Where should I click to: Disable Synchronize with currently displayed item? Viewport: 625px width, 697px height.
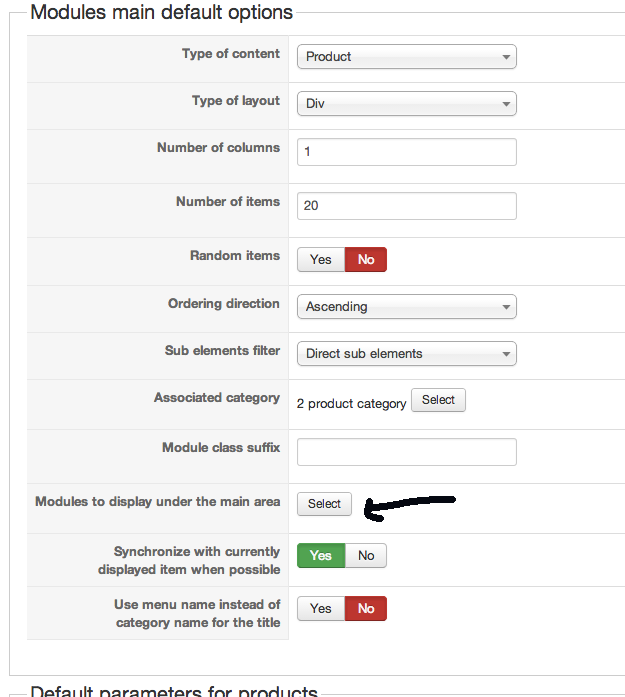(x=366, y=556)
